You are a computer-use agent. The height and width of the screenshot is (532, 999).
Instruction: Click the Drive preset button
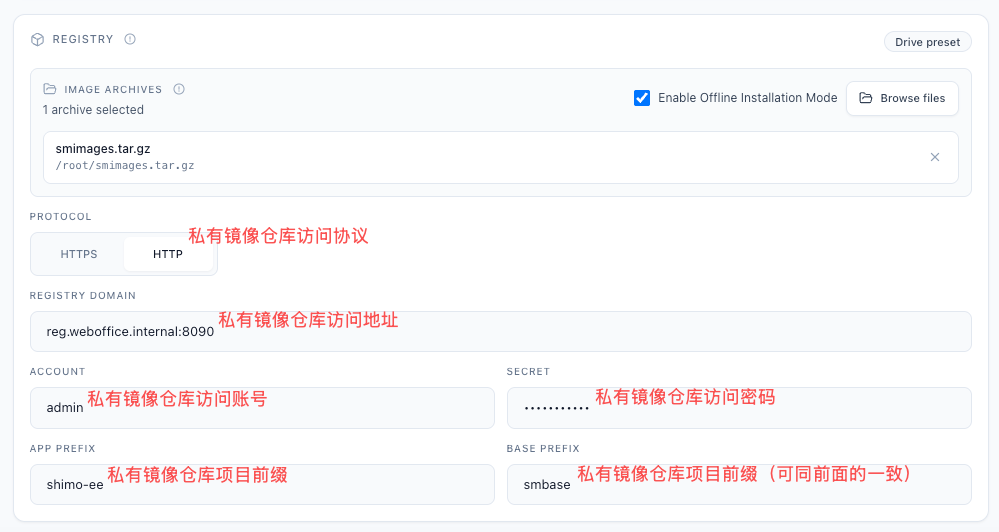[x=928, y=42]
